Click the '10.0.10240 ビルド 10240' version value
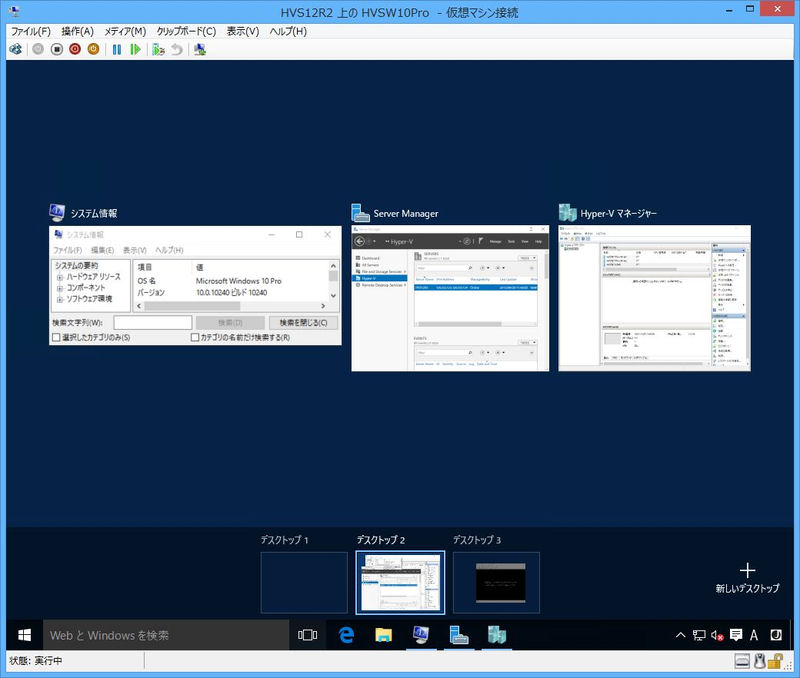 (232, 292)
